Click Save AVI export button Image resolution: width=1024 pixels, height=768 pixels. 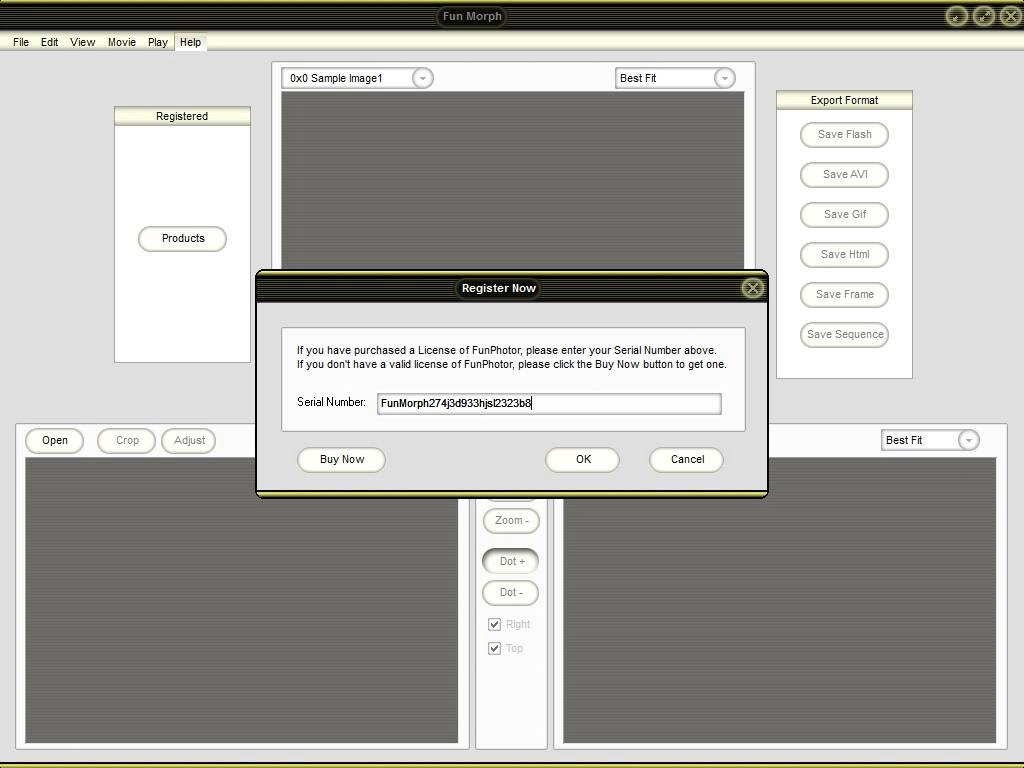tap(844, 174)
